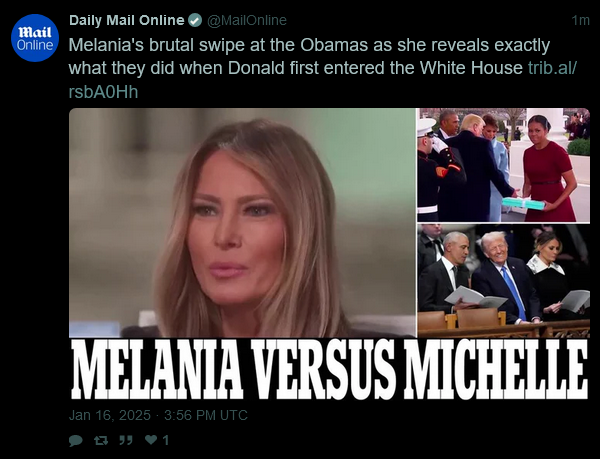Retweet the Daily Mail Online post

pos(101,440)
